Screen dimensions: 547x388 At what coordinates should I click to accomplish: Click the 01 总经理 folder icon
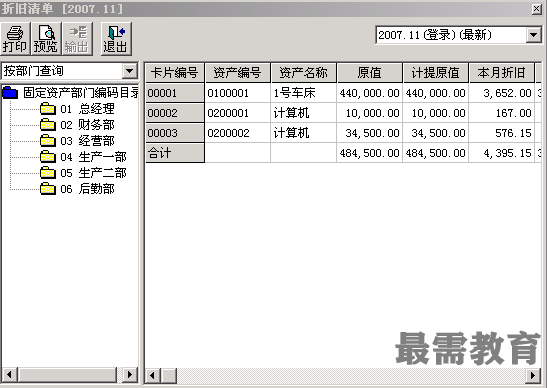[48, 109]
